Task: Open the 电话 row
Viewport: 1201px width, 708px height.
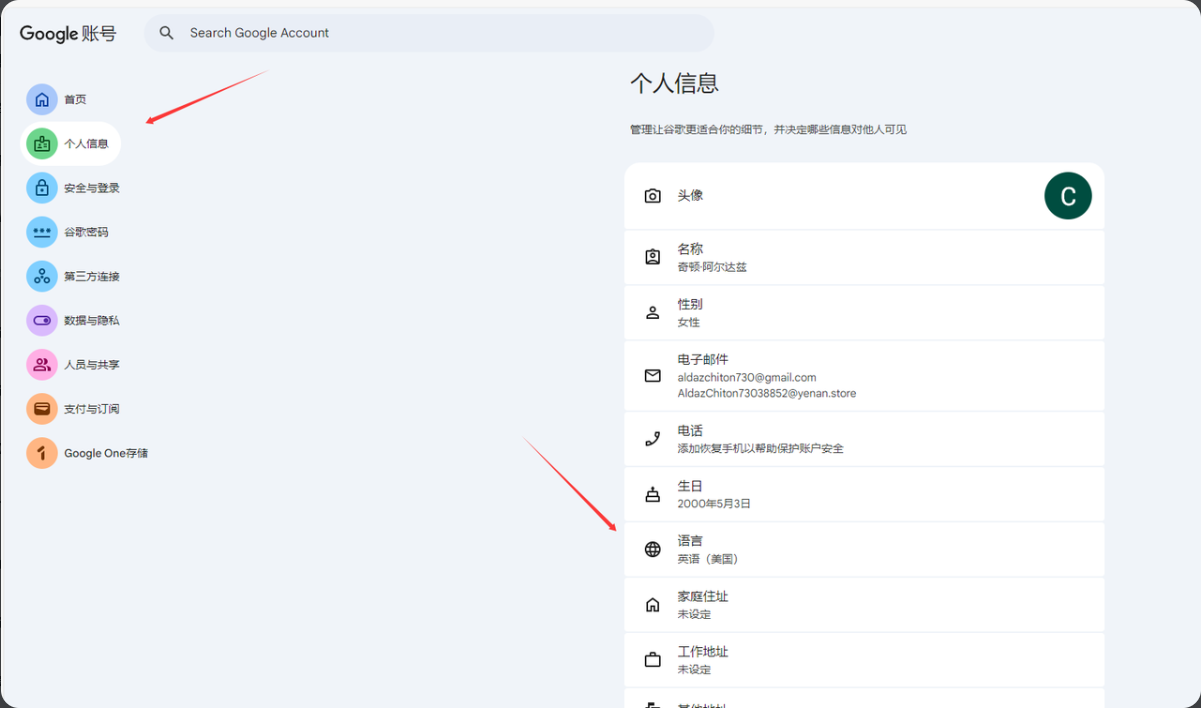Action: (x=864, y=439)
